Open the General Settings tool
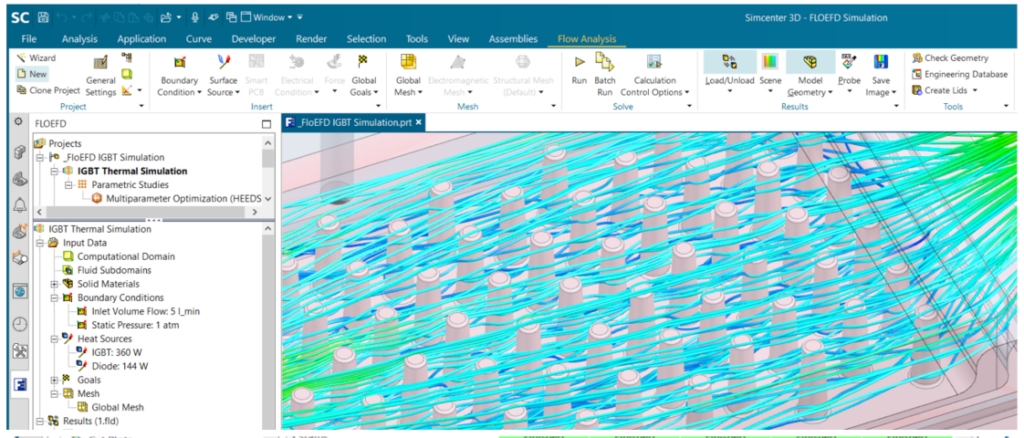The width and height of the screenshot is (1024, 438). 101,76
